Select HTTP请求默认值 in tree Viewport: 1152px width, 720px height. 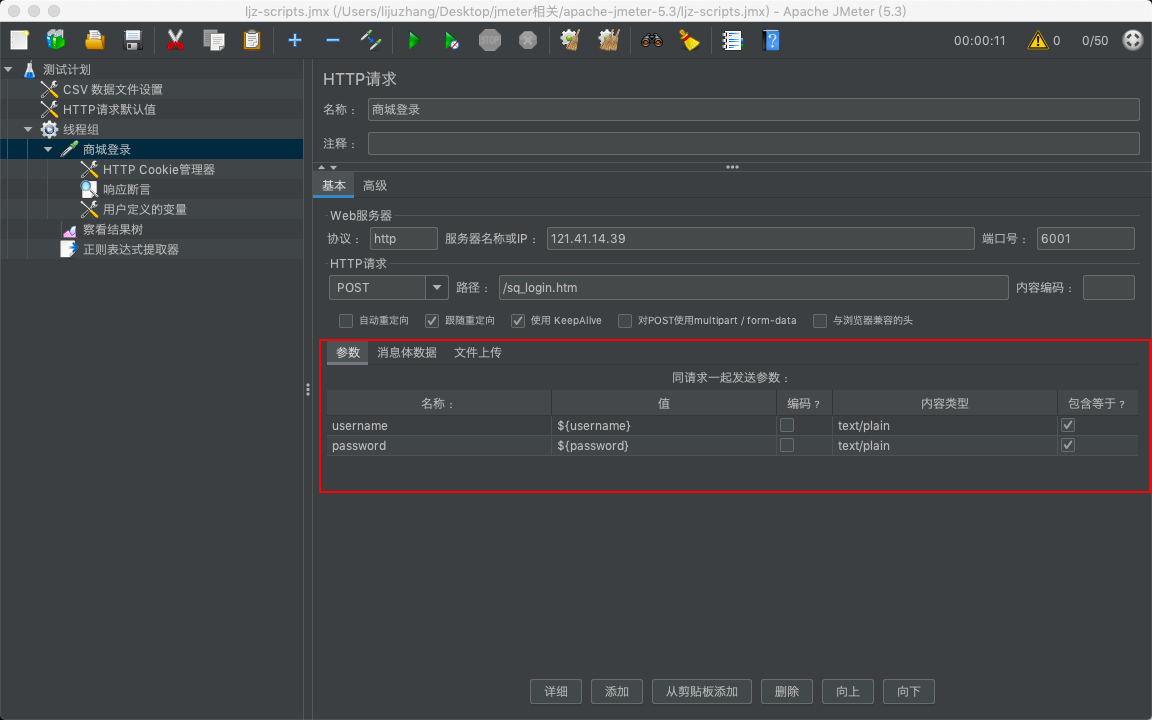[109, 109]
